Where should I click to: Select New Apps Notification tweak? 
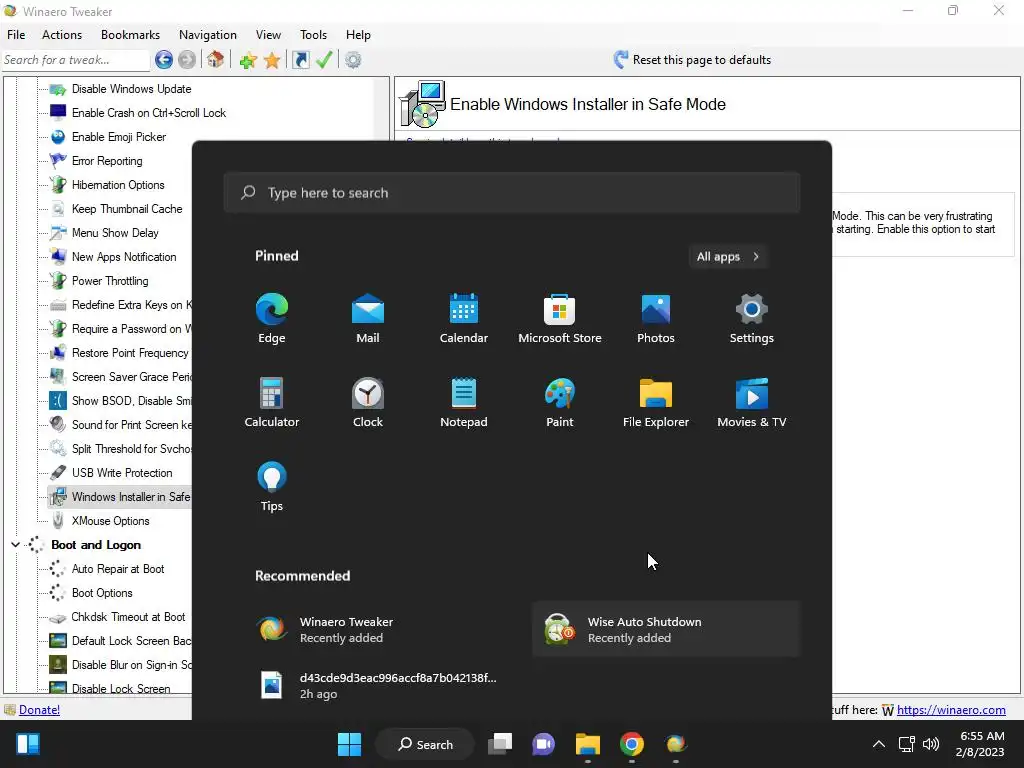(124, 257)
